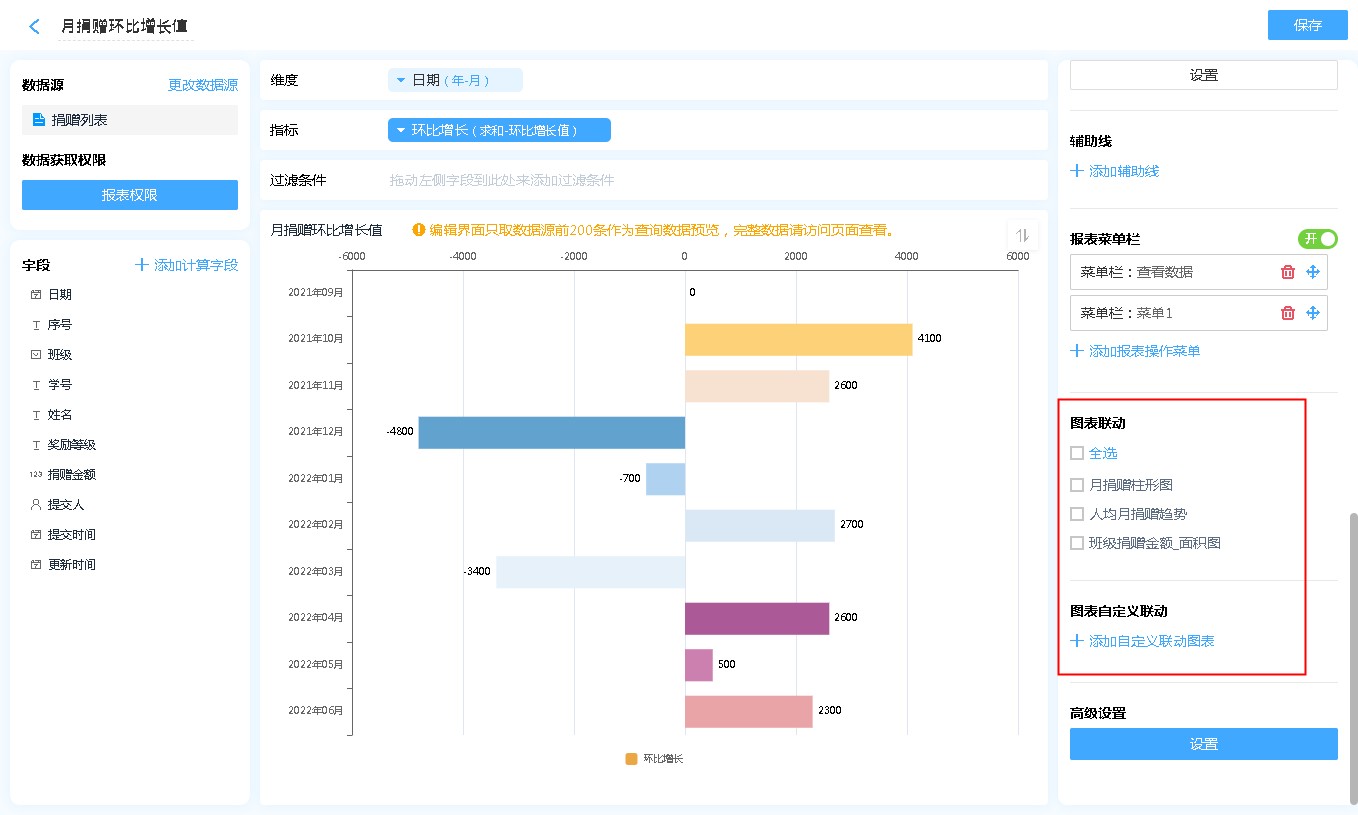Check the 全选 checkbox

1077,453
